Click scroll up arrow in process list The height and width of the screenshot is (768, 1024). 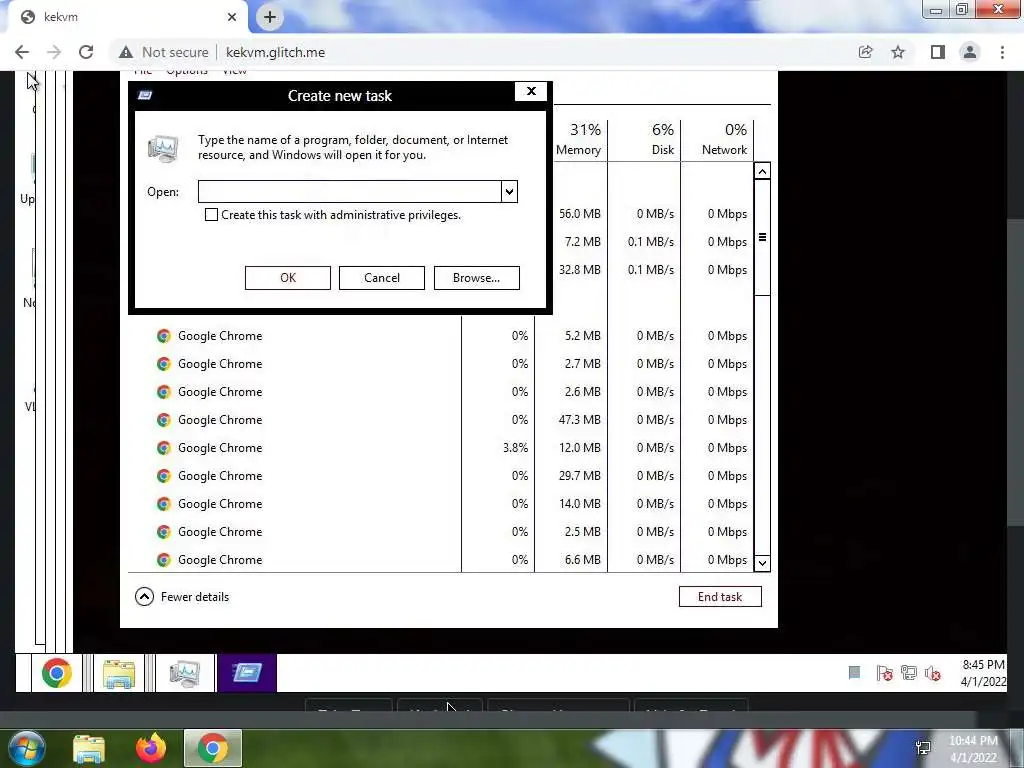[x=762, y=171]
